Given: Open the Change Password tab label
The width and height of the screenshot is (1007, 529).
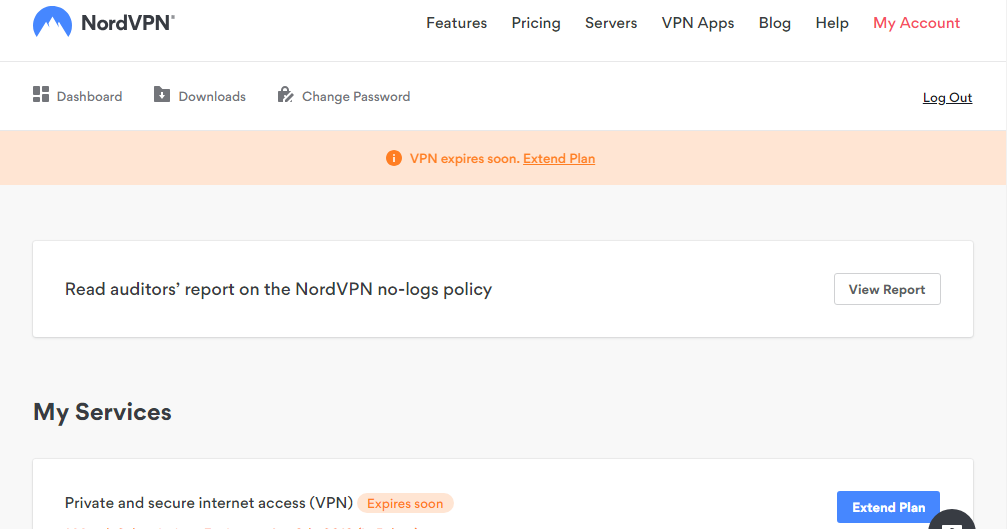Looking at the screenshot, I should point(356,97).
